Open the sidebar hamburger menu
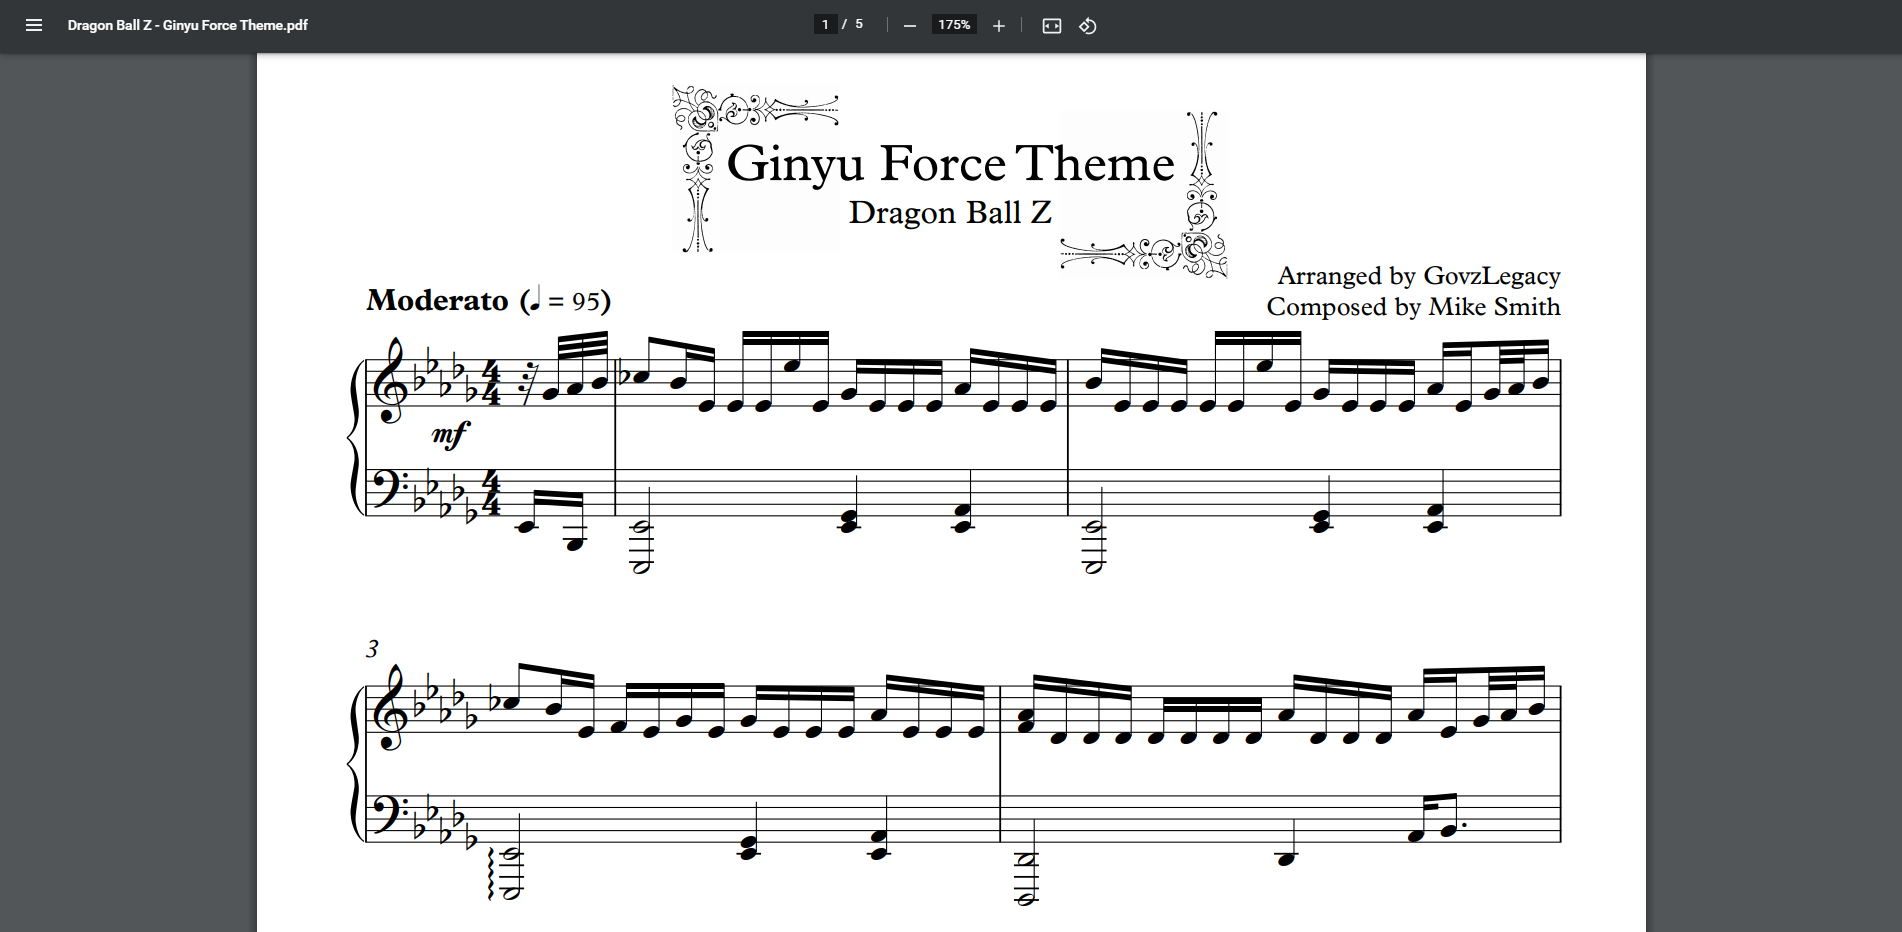The width and height of the screenshot is (1902, 932). point(34,25)
